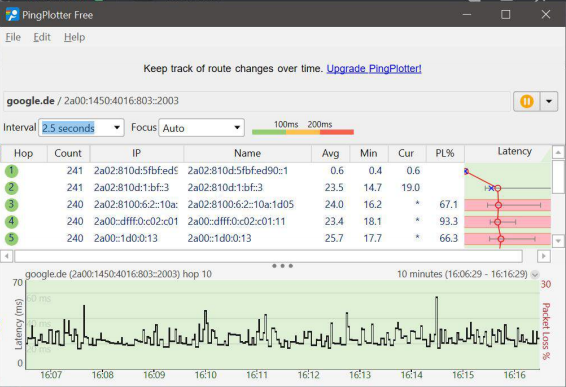Screen dimensions: 566x387
Task: Click the Latency graph column header
Action: pyautogui.click(x=508, y=153)
